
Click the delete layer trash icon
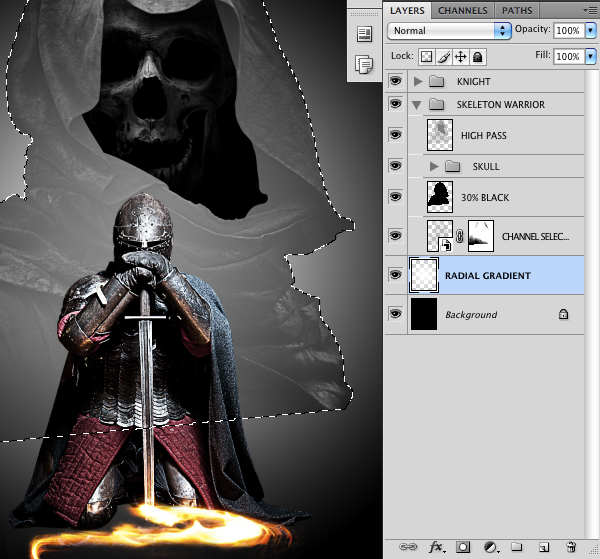point(571,547)
